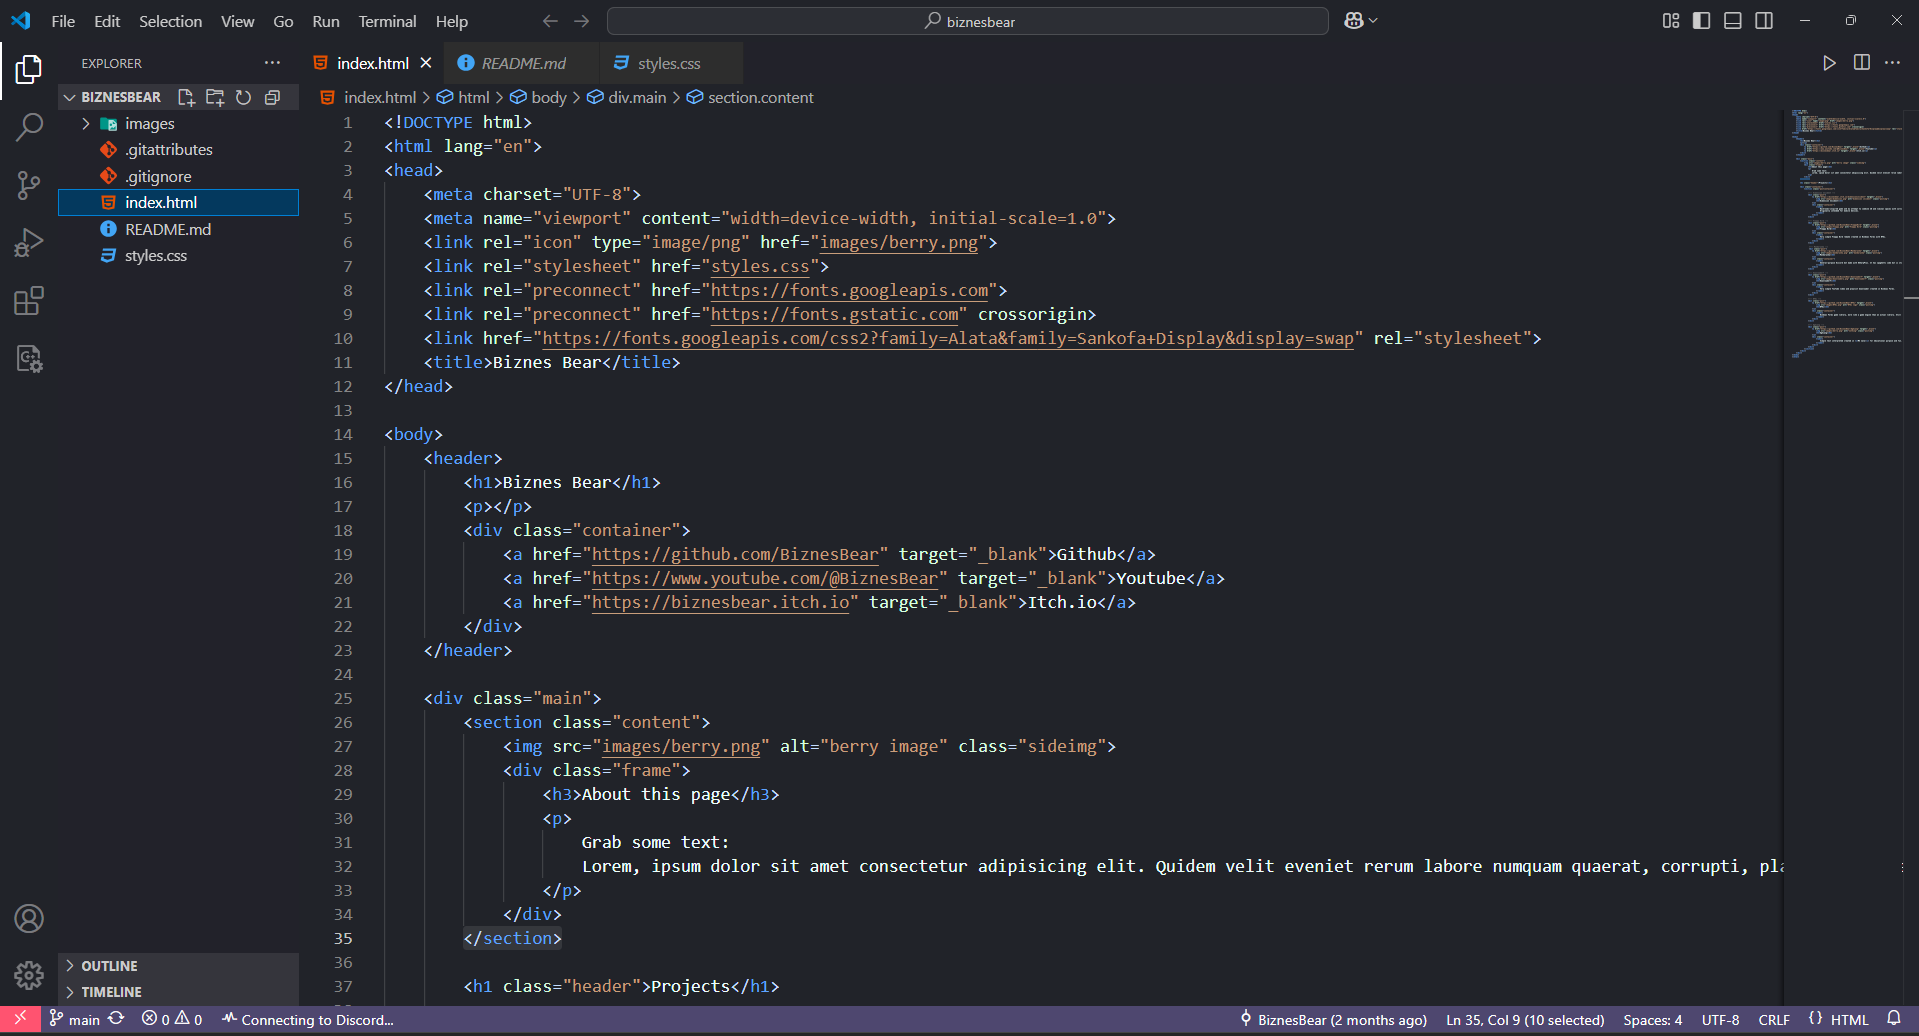
Task: Open the biznesbear.itch.io link in code
Action: (720, 602)
